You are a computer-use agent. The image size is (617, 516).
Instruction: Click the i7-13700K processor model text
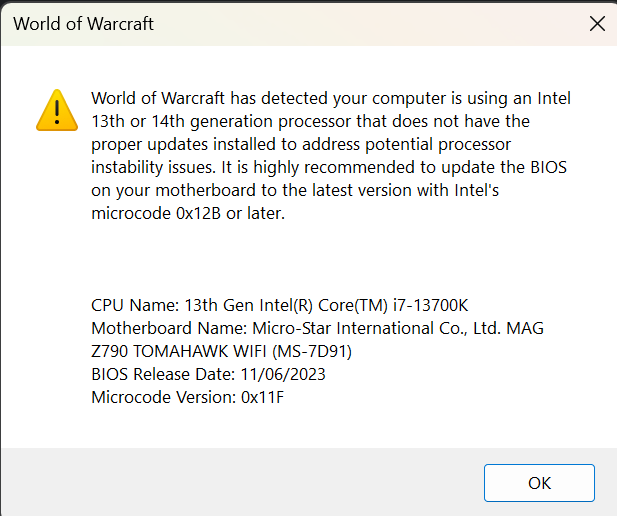(430, 305)
